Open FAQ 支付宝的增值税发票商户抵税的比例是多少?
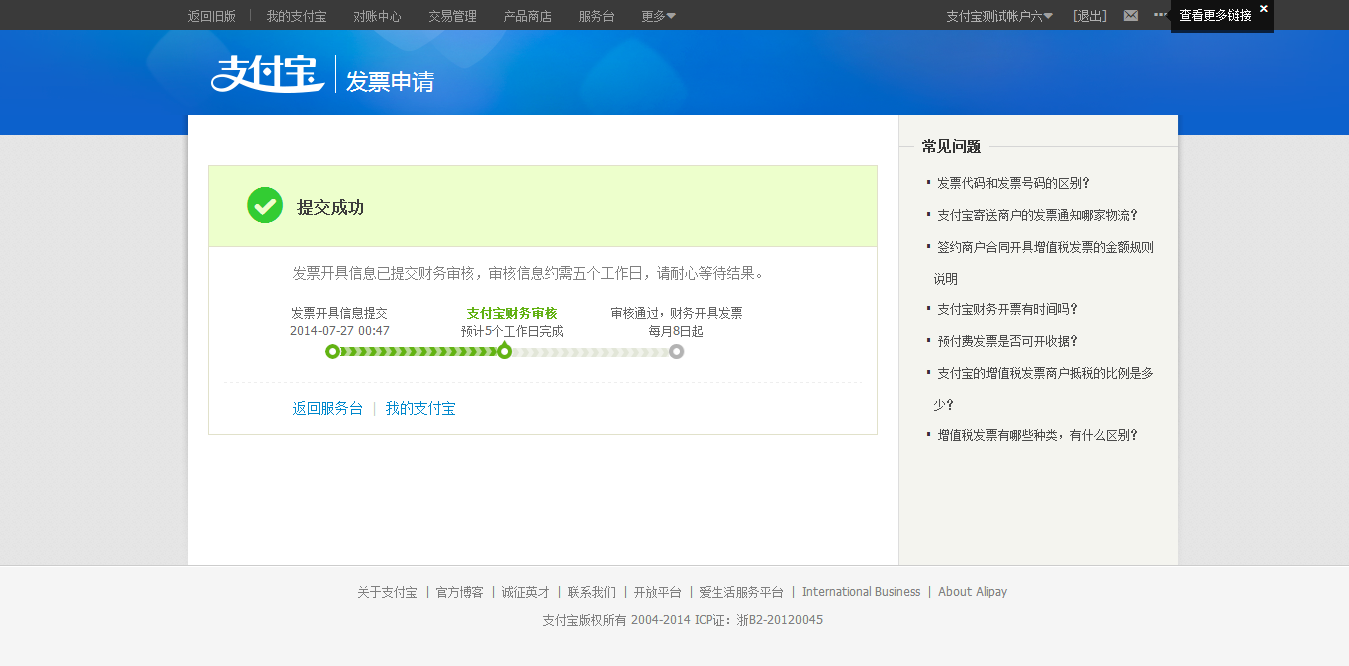The image size is (1349, 666). [1044, 389]
